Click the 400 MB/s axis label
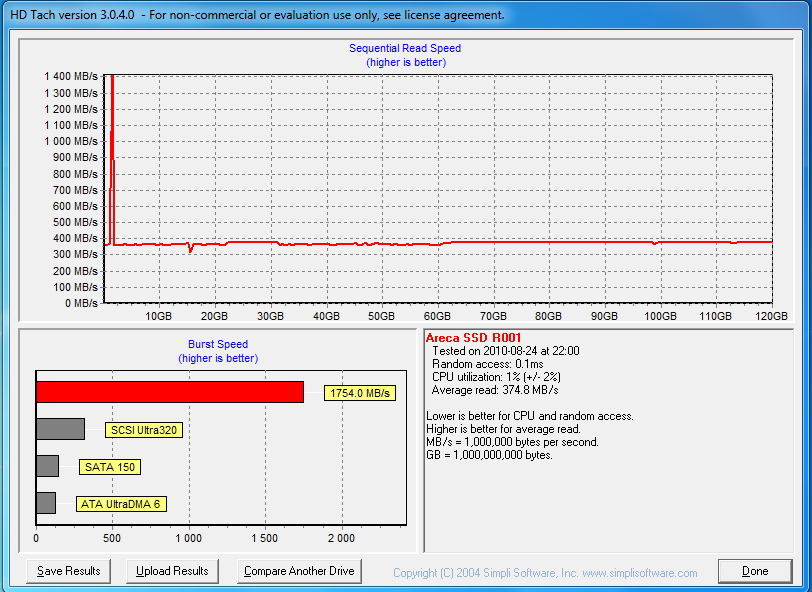 point(75,238)
